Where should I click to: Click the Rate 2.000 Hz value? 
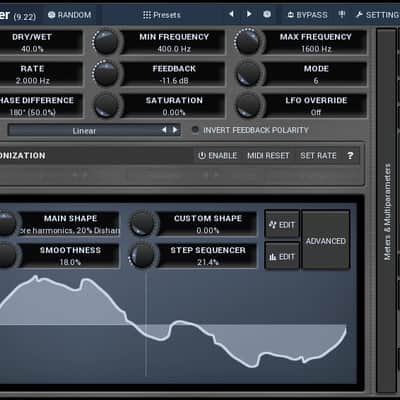click(x=32, y=81)
